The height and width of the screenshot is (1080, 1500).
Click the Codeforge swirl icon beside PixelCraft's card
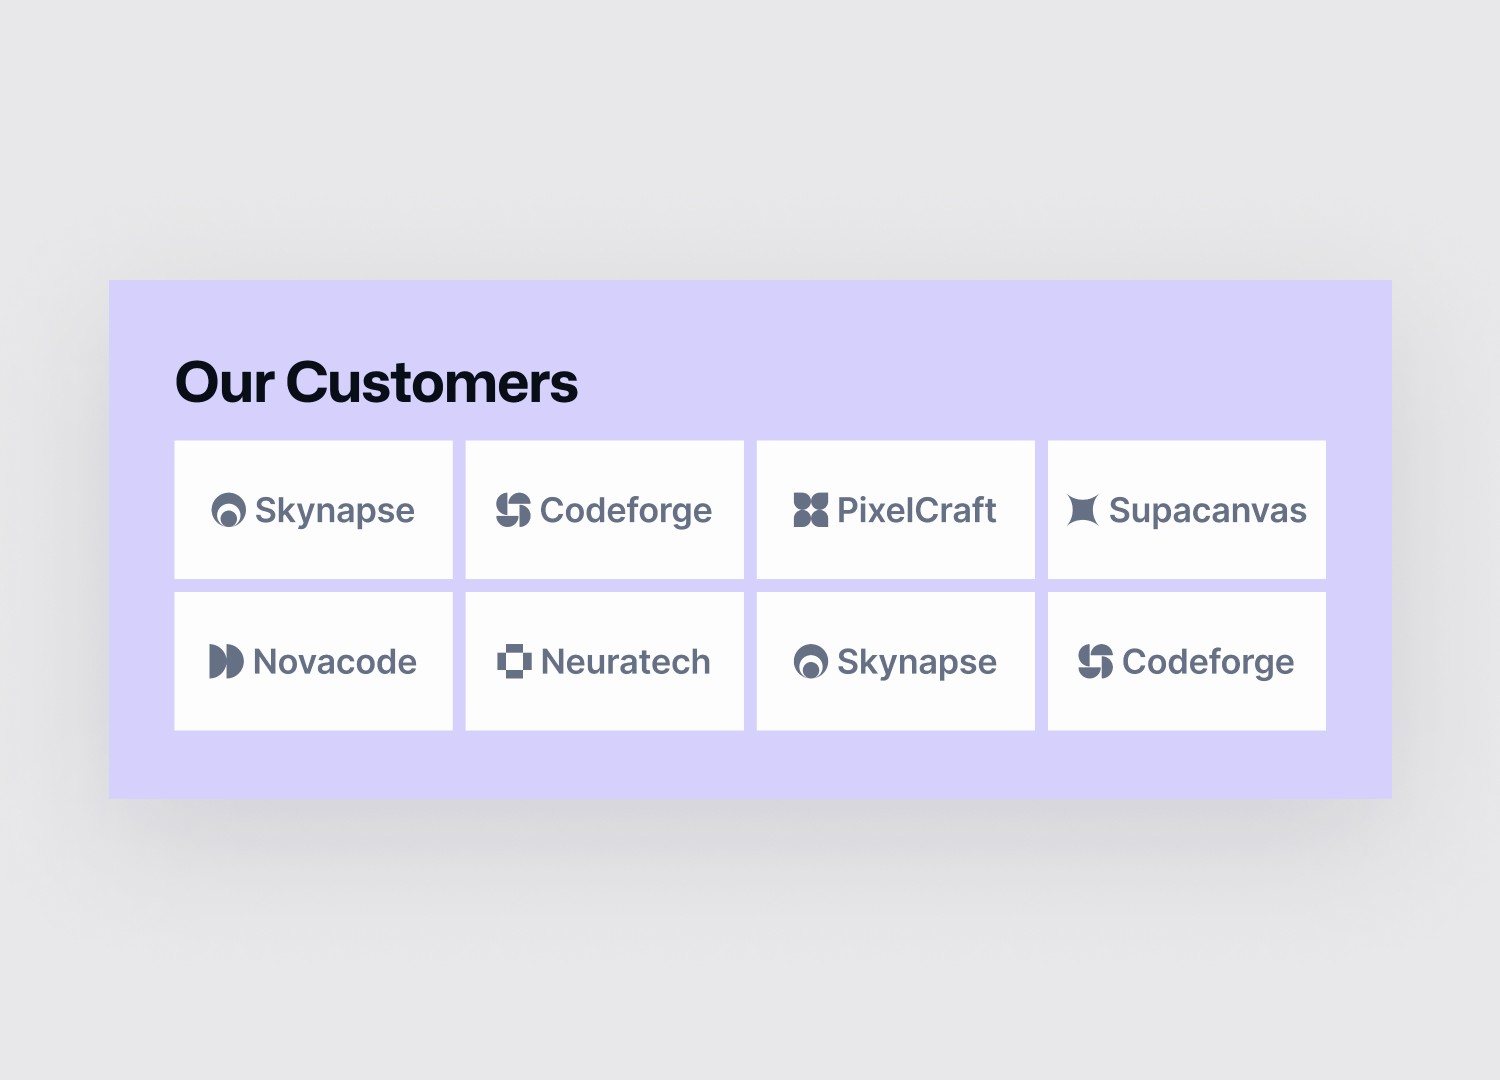pos(513,510)
